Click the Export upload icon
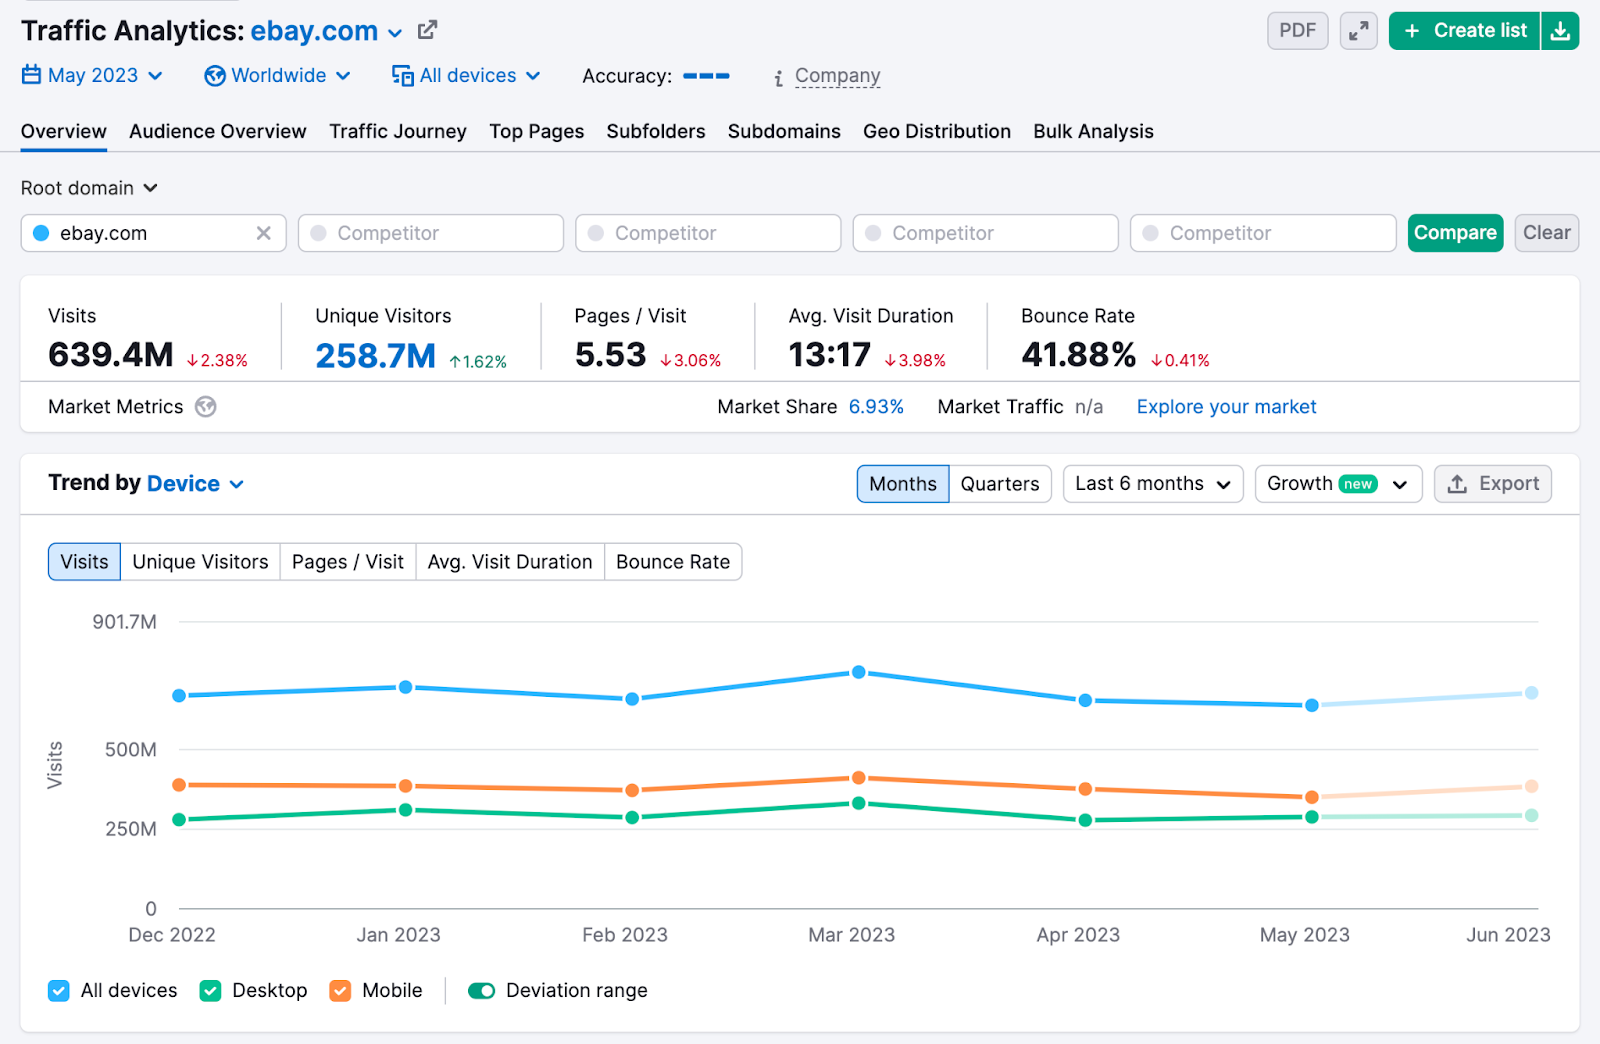Image resolution: width=1600 pixels, height=1044 pixels. click(x=1458, y=484)
